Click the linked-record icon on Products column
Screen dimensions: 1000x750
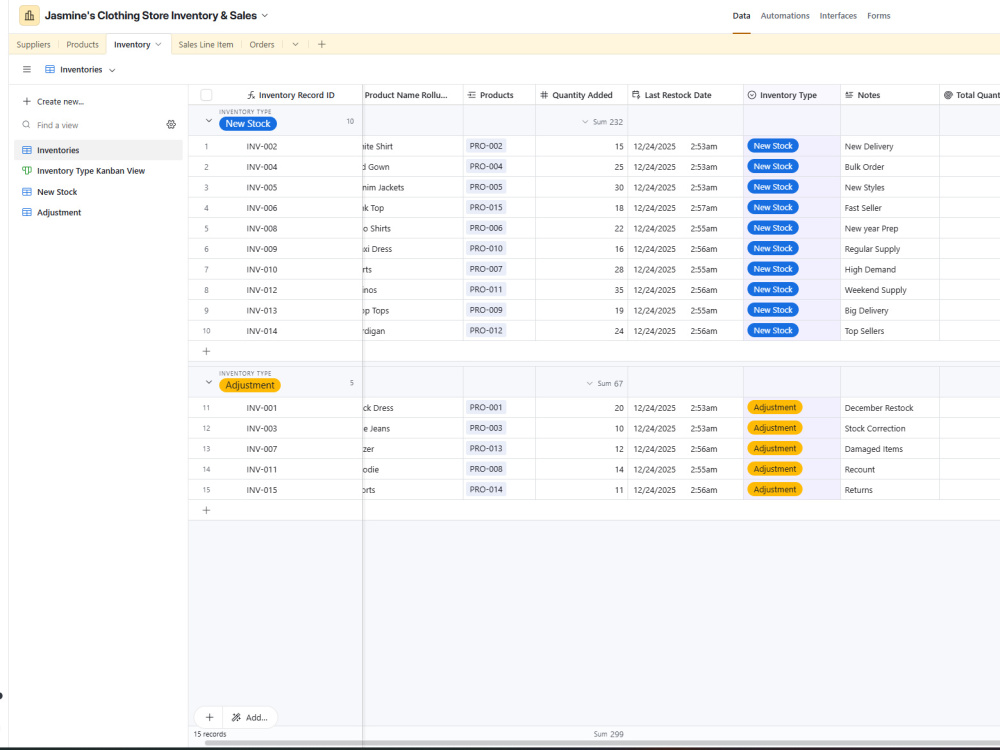[x=472, y=95]
